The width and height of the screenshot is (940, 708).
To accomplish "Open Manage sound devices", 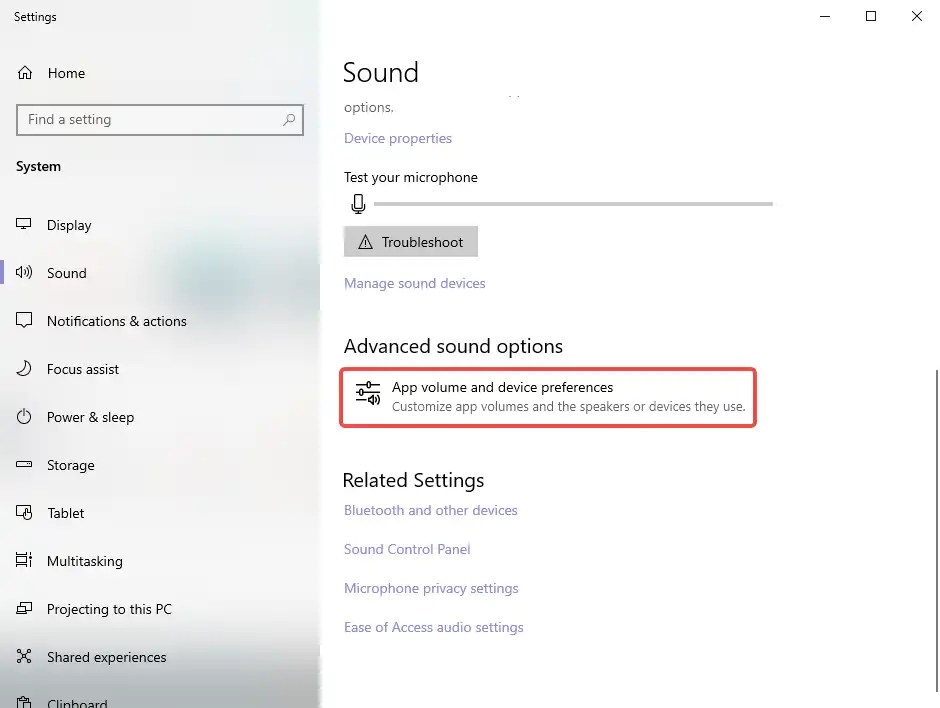I will click(x=414, y=283).
